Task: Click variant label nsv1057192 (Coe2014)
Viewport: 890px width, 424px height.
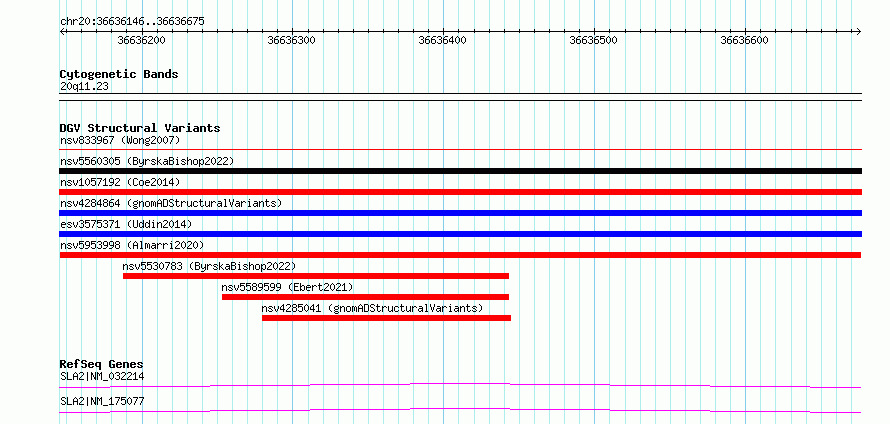Action: coord(120,182)
